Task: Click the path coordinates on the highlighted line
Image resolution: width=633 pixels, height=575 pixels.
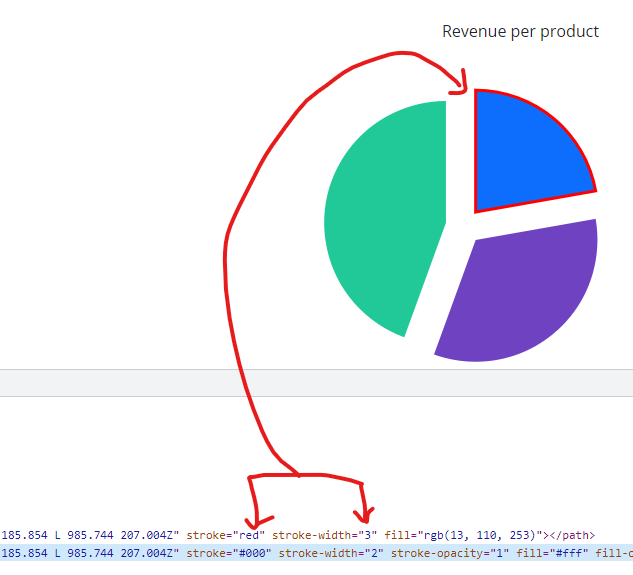Action: pyautogui.click(x=90, y=553)
